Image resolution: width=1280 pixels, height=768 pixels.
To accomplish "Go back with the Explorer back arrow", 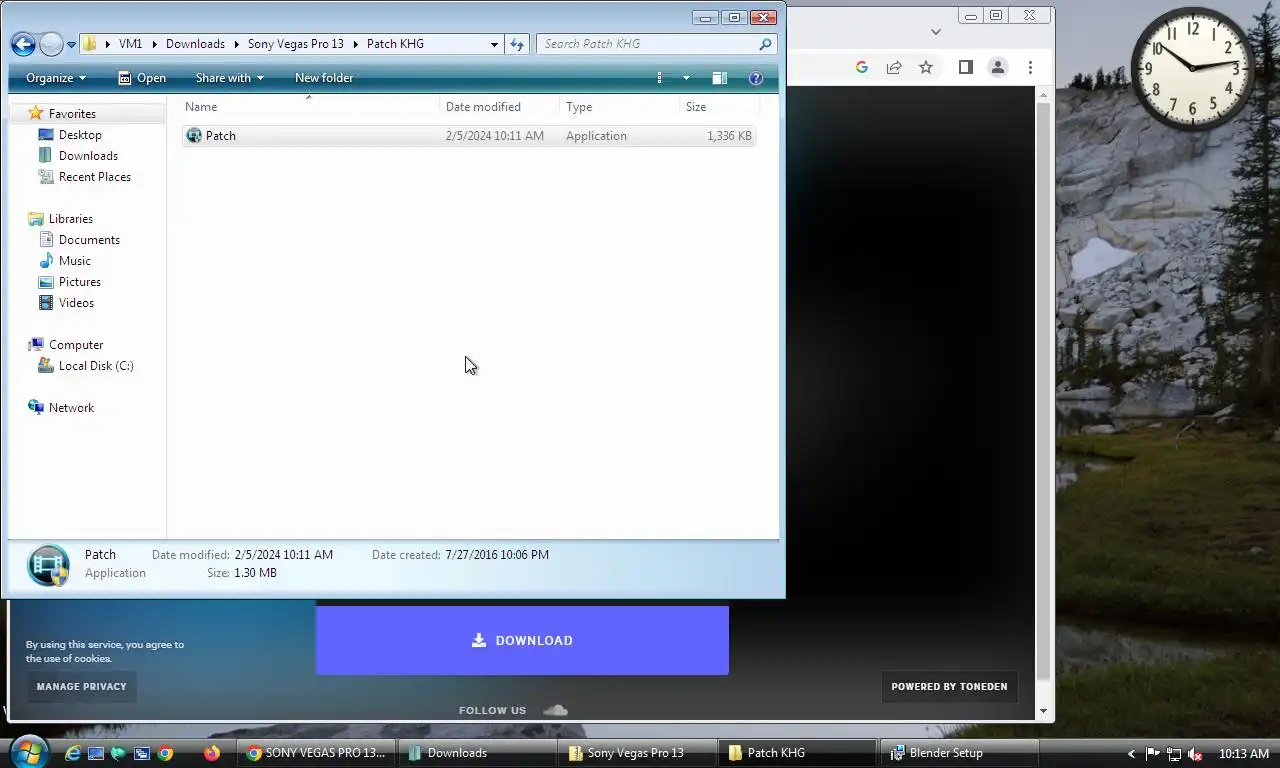I will coord(23,44).
